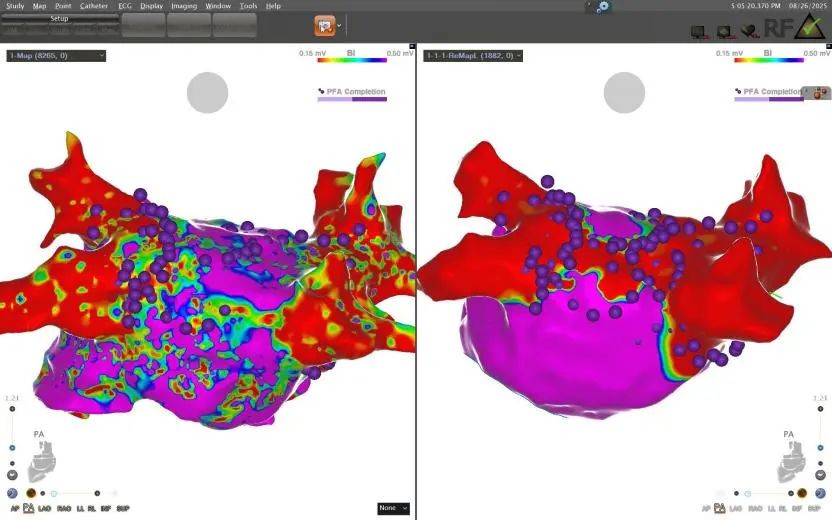The image size is (832, 520).
Task: Select the PA view in left map
Action: click(28, 508)
